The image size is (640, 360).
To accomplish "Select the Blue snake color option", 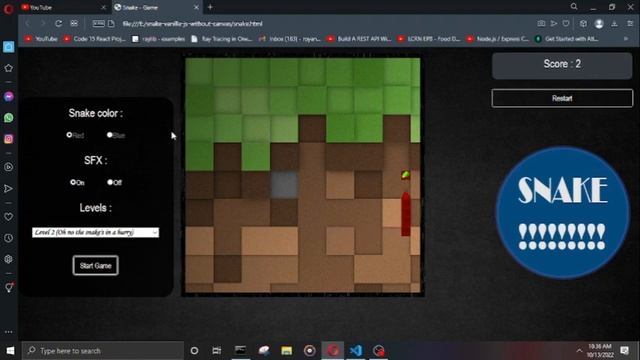I will pyautogui.click(x=109, y=135).
